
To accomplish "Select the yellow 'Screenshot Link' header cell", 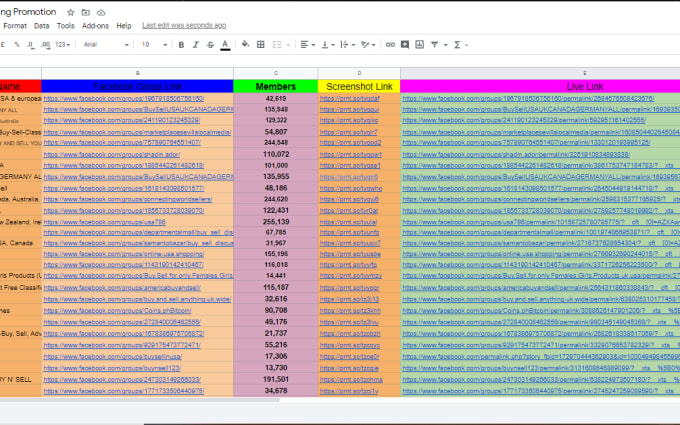I will 359,86.
